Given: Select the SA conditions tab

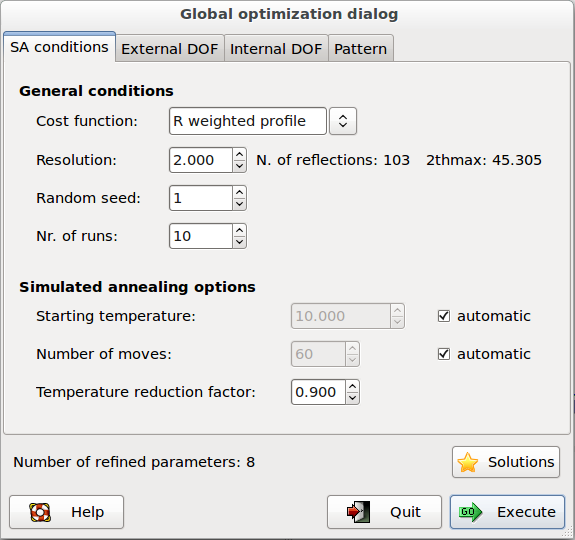Looking at the screenshot, I should (59, 47).
